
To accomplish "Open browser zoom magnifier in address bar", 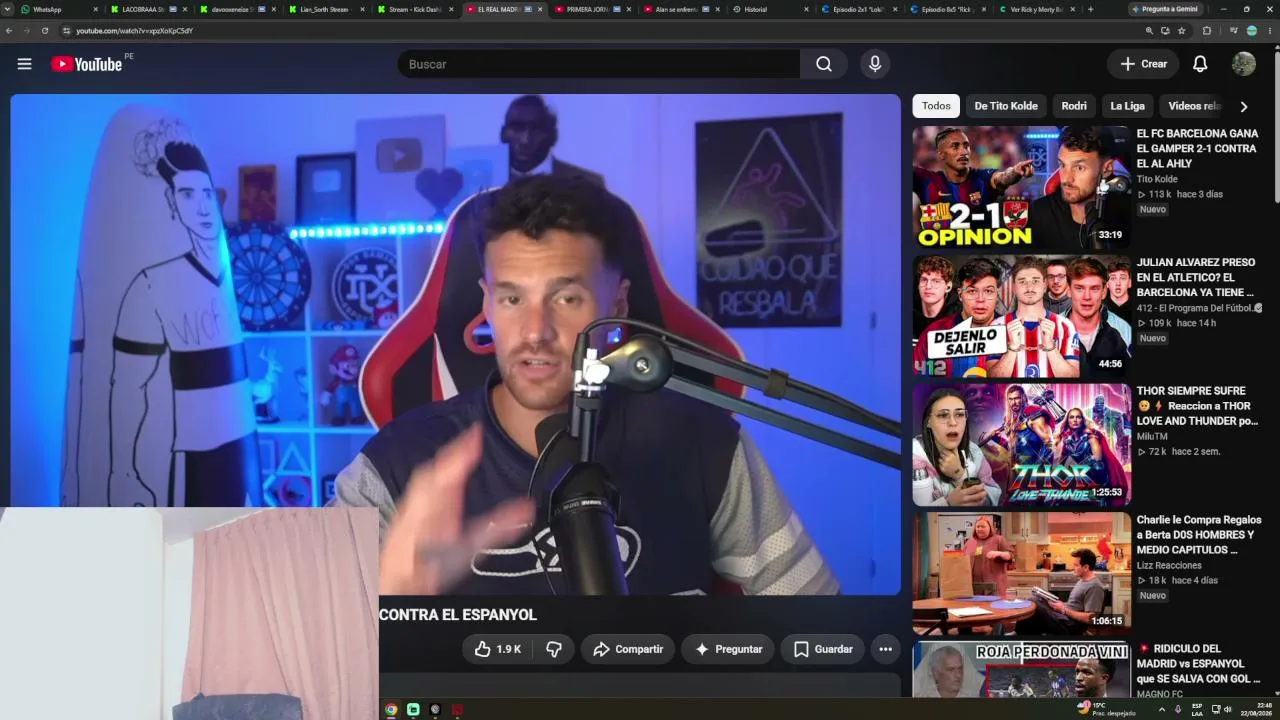I will (x=1149, y=31).
